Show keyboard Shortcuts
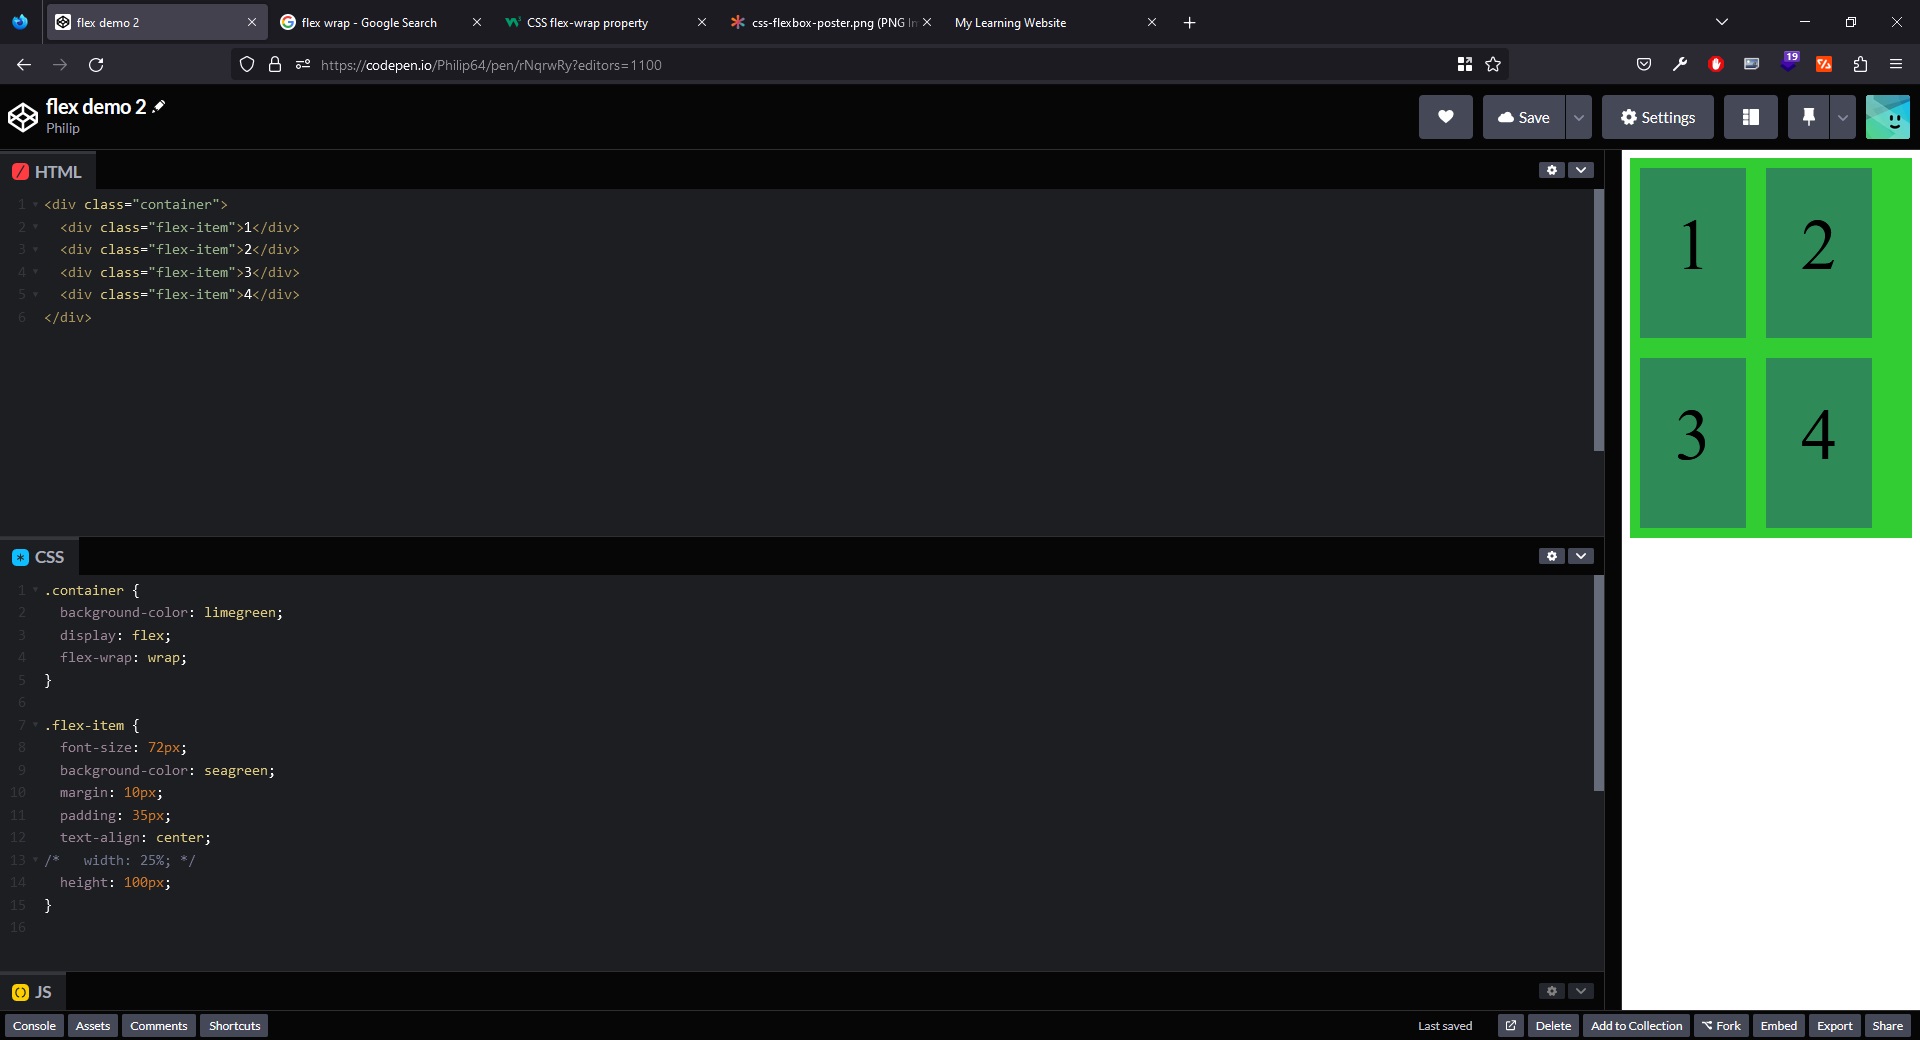The height and width of the screenshot is (1040, 1920). click(234, 1026)
